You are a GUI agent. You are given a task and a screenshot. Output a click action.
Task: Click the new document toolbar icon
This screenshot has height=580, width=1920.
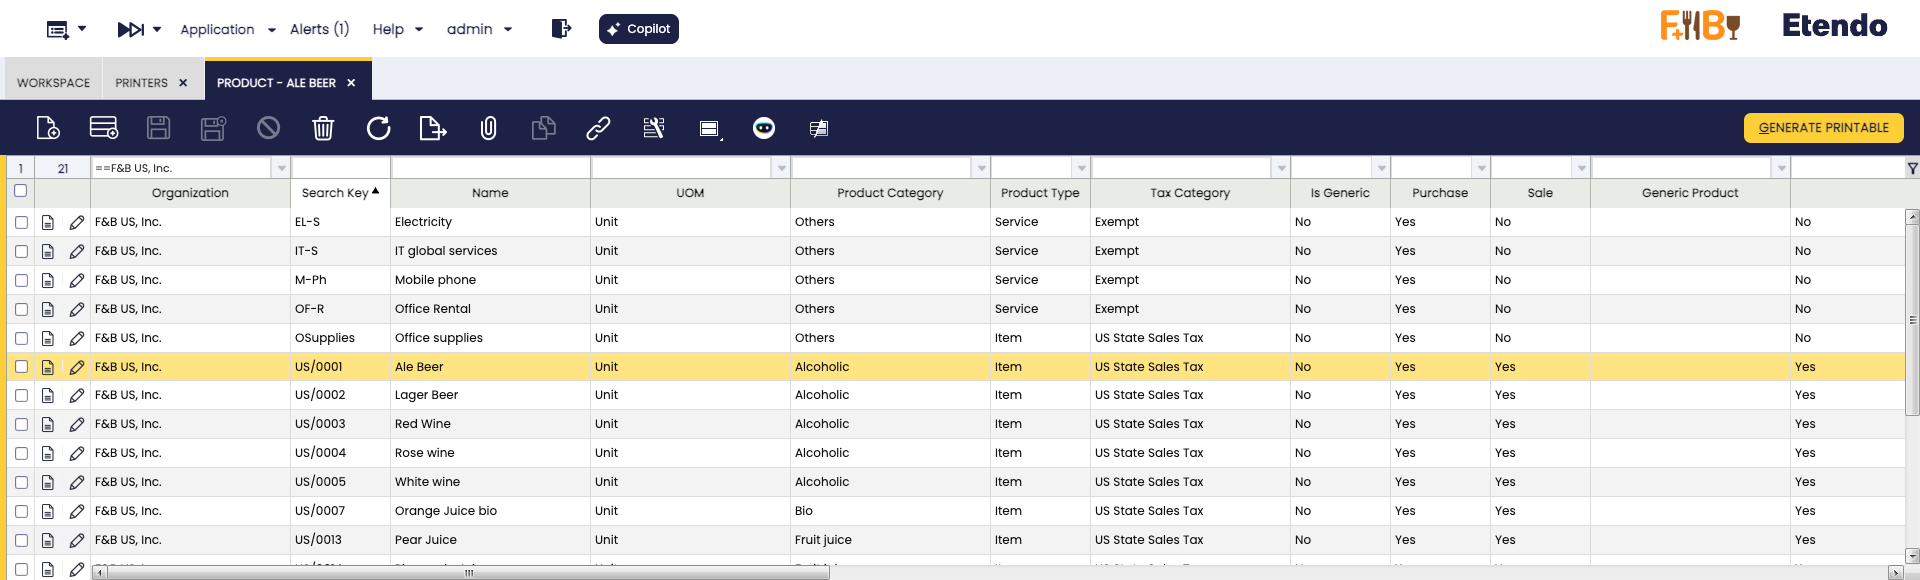tap(48, 128)
